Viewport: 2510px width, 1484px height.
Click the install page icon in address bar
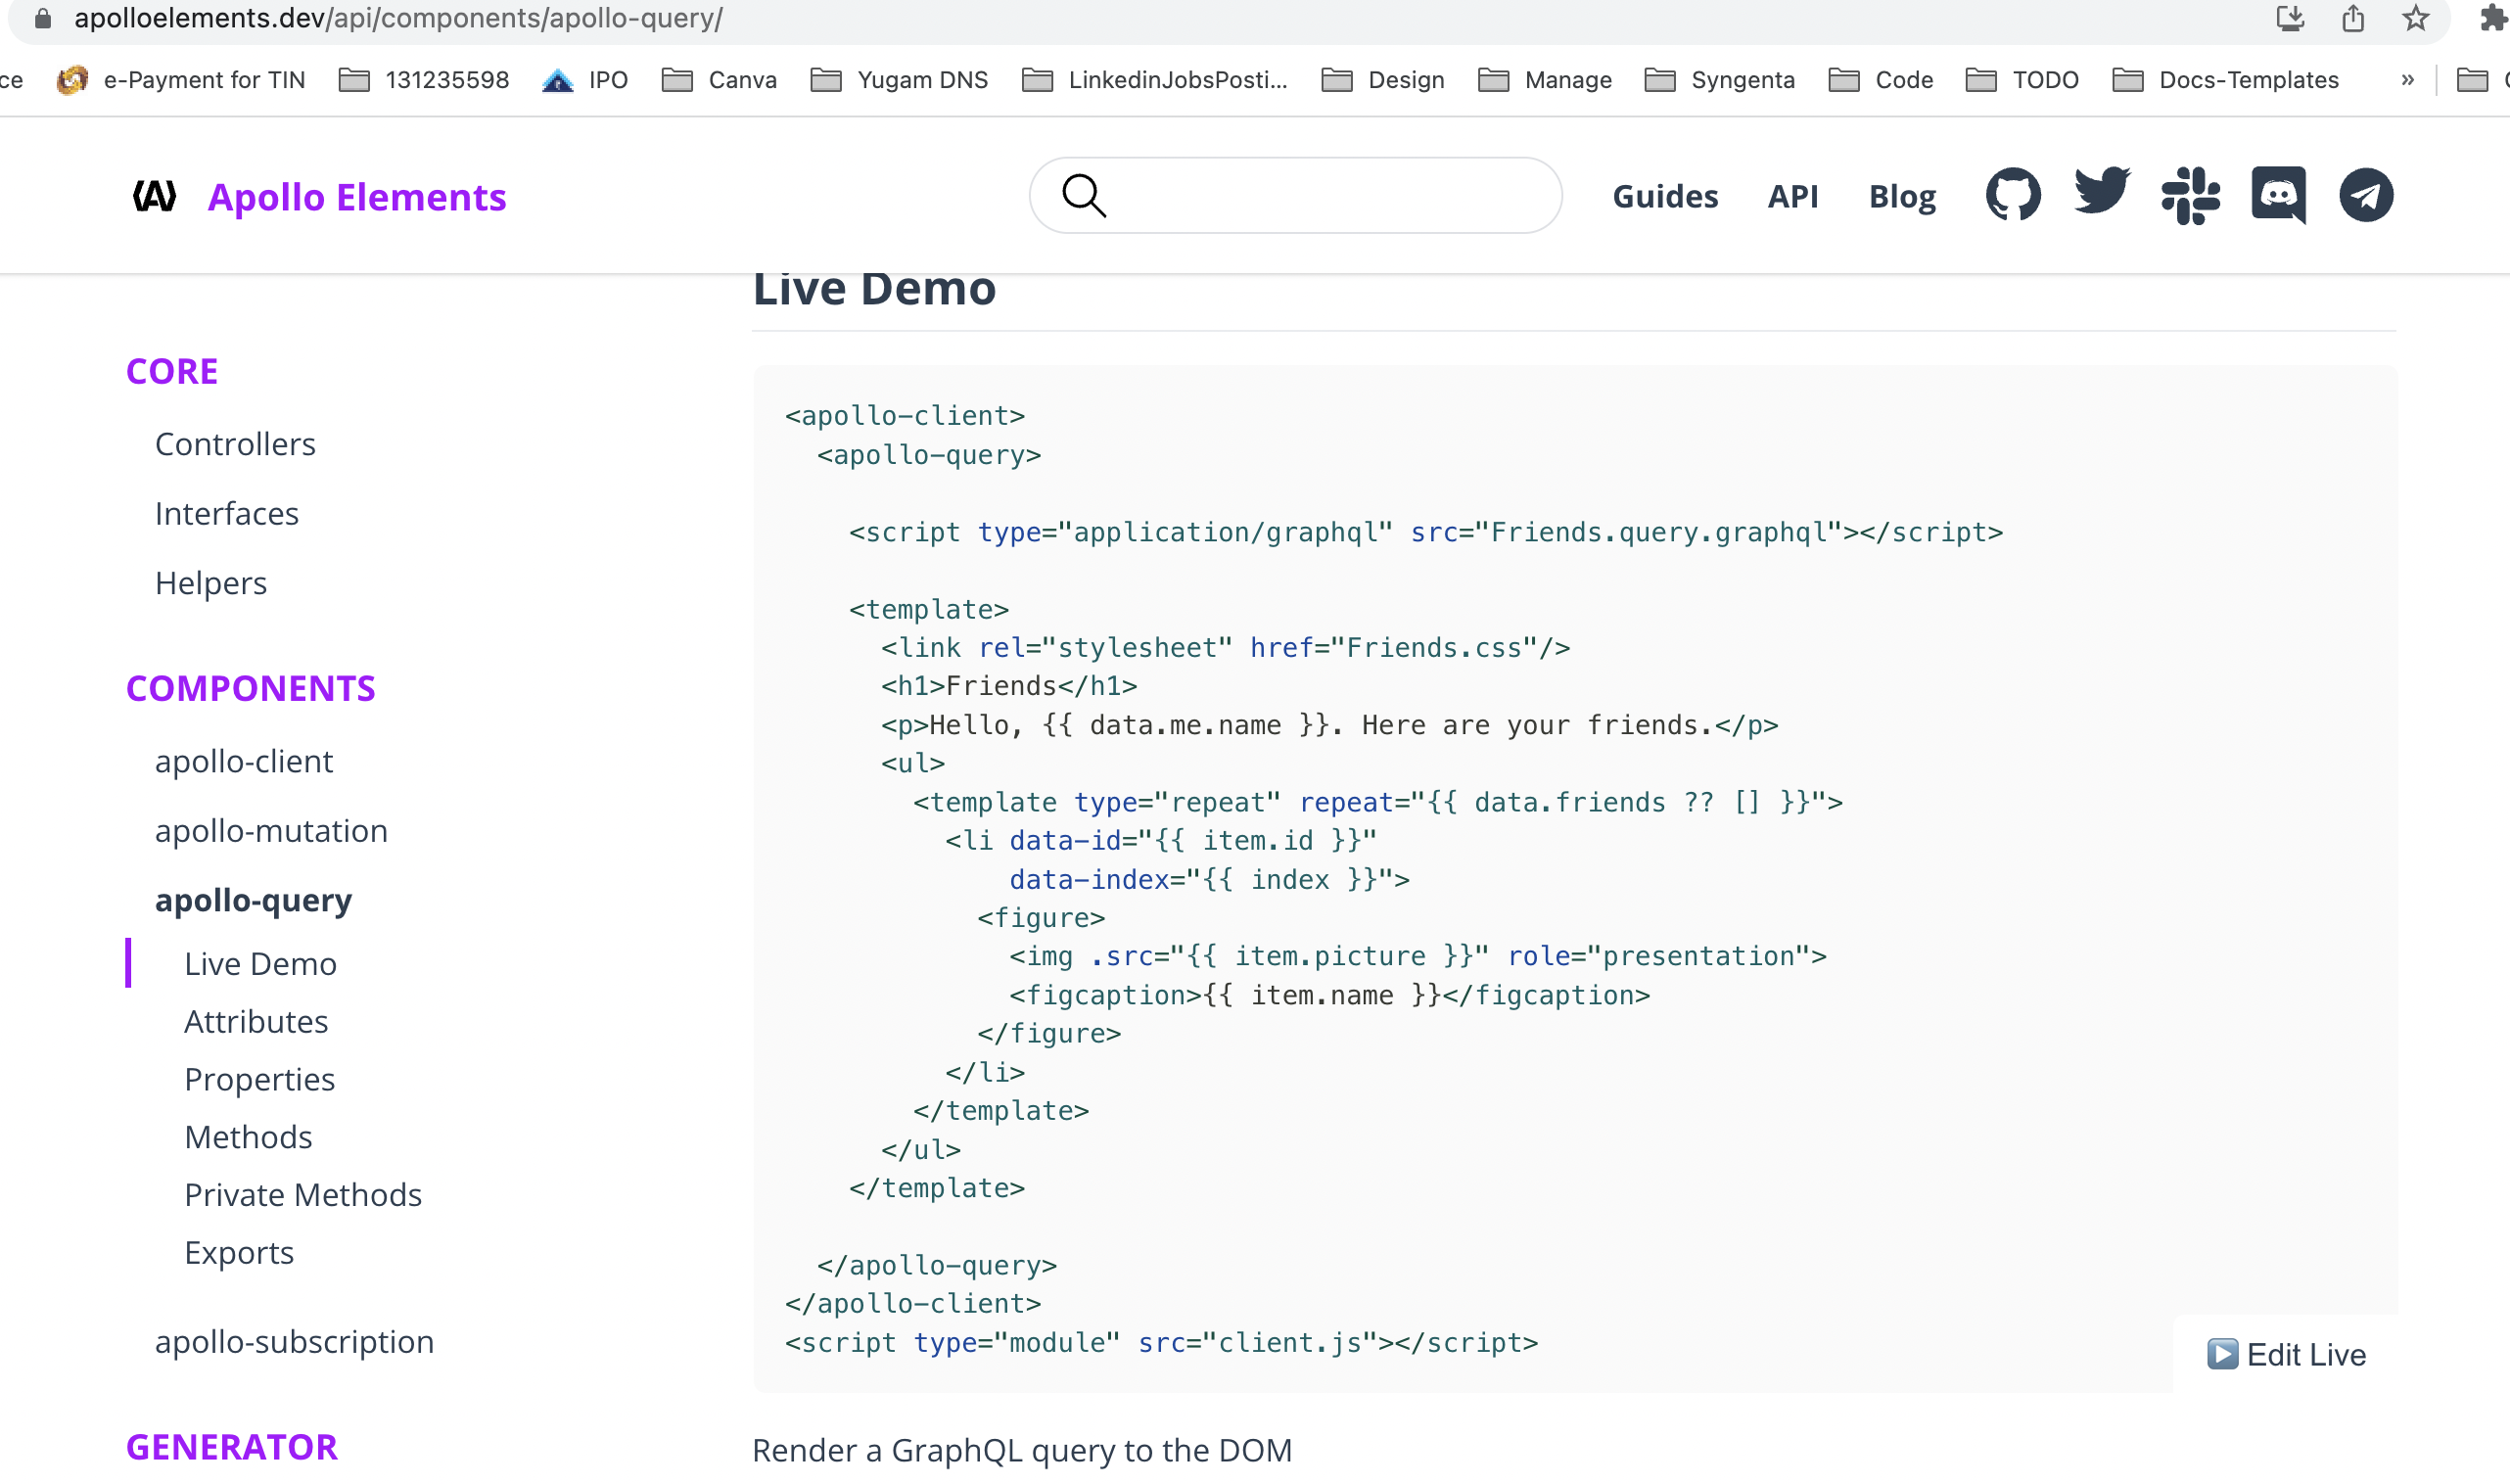coord(2290,18)
